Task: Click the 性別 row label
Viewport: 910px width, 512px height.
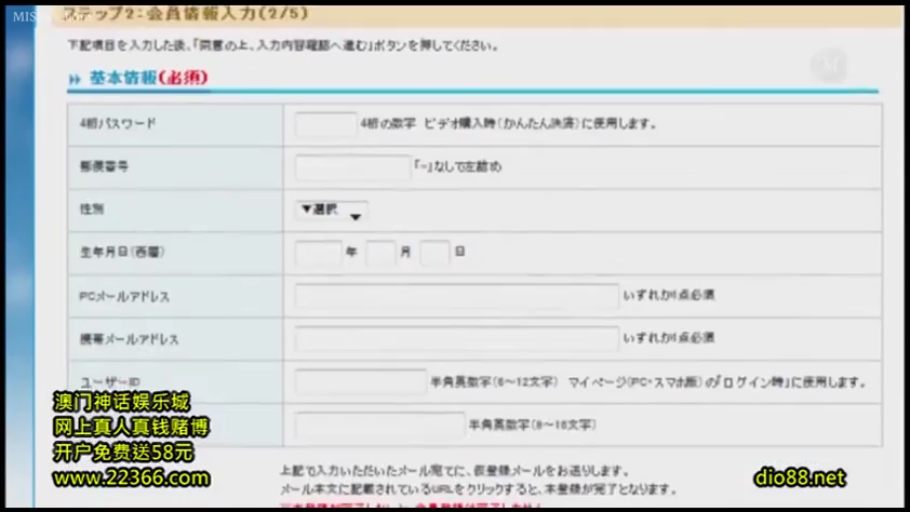Action: 92,210
